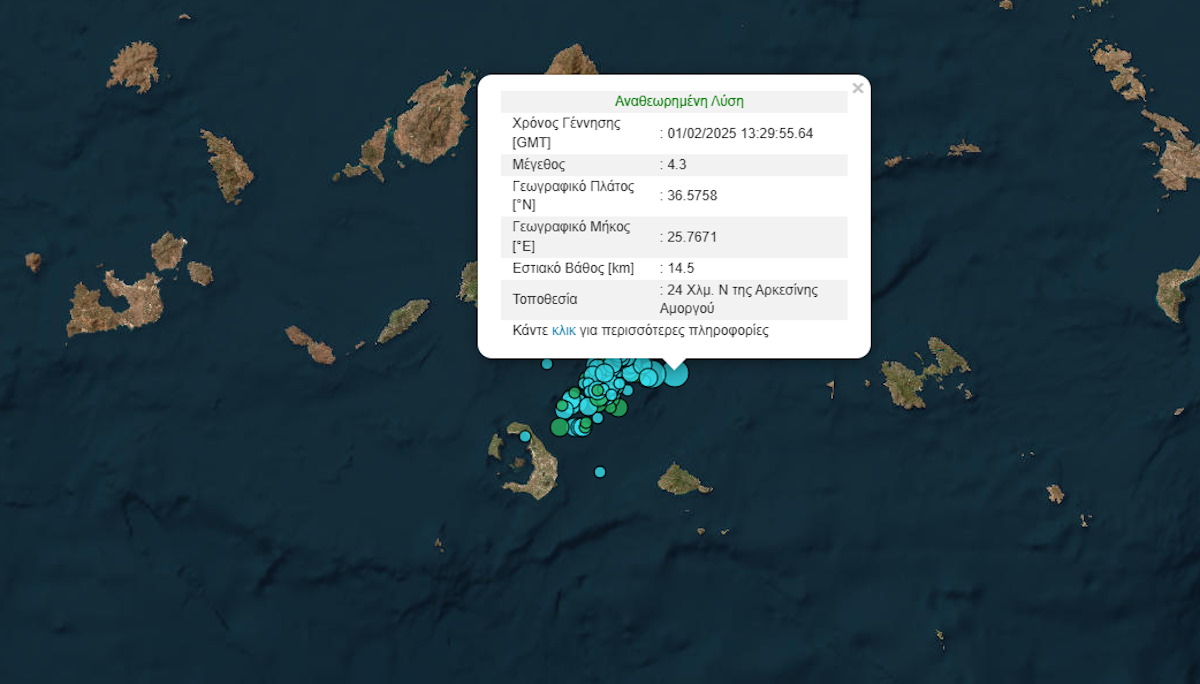
Task: Click the 'Τοποθεσία' label
Action: [x=545, y=299]
